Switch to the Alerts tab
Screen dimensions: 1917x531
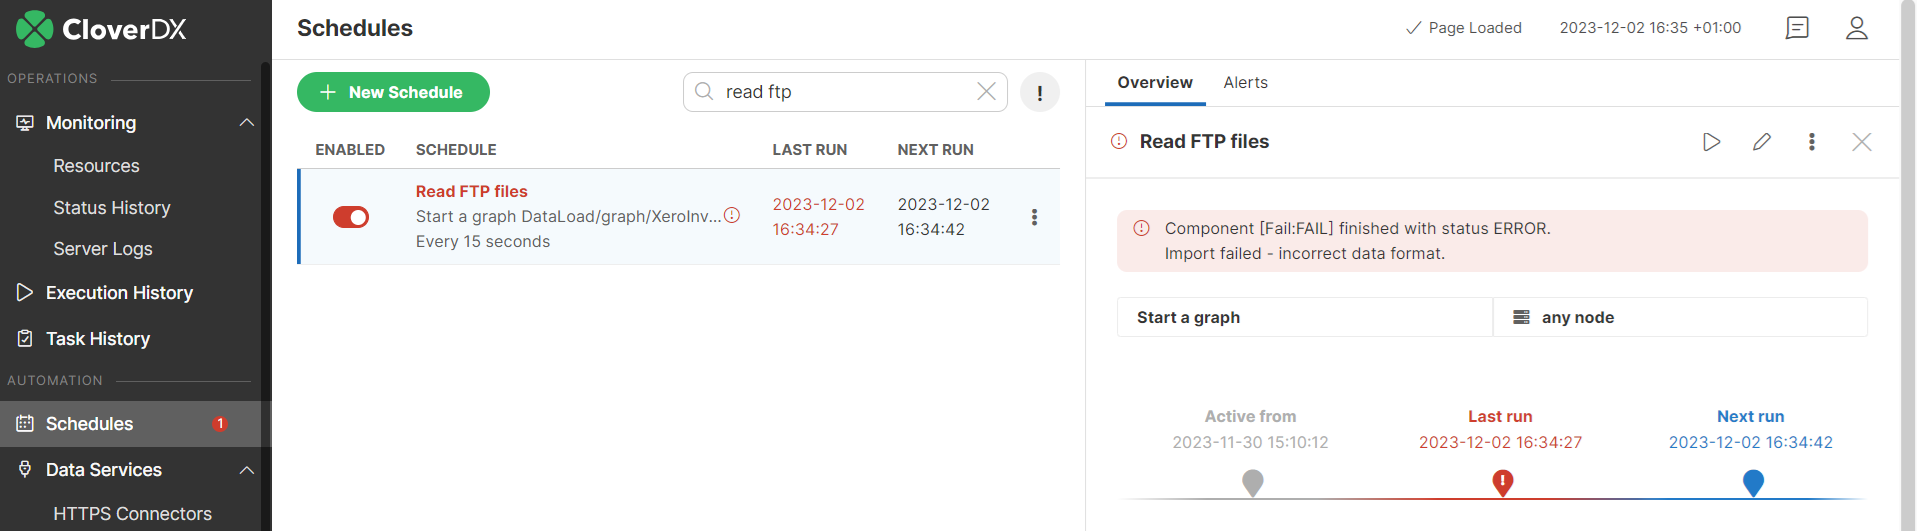pyautogui.click(x=1245, y=83)
